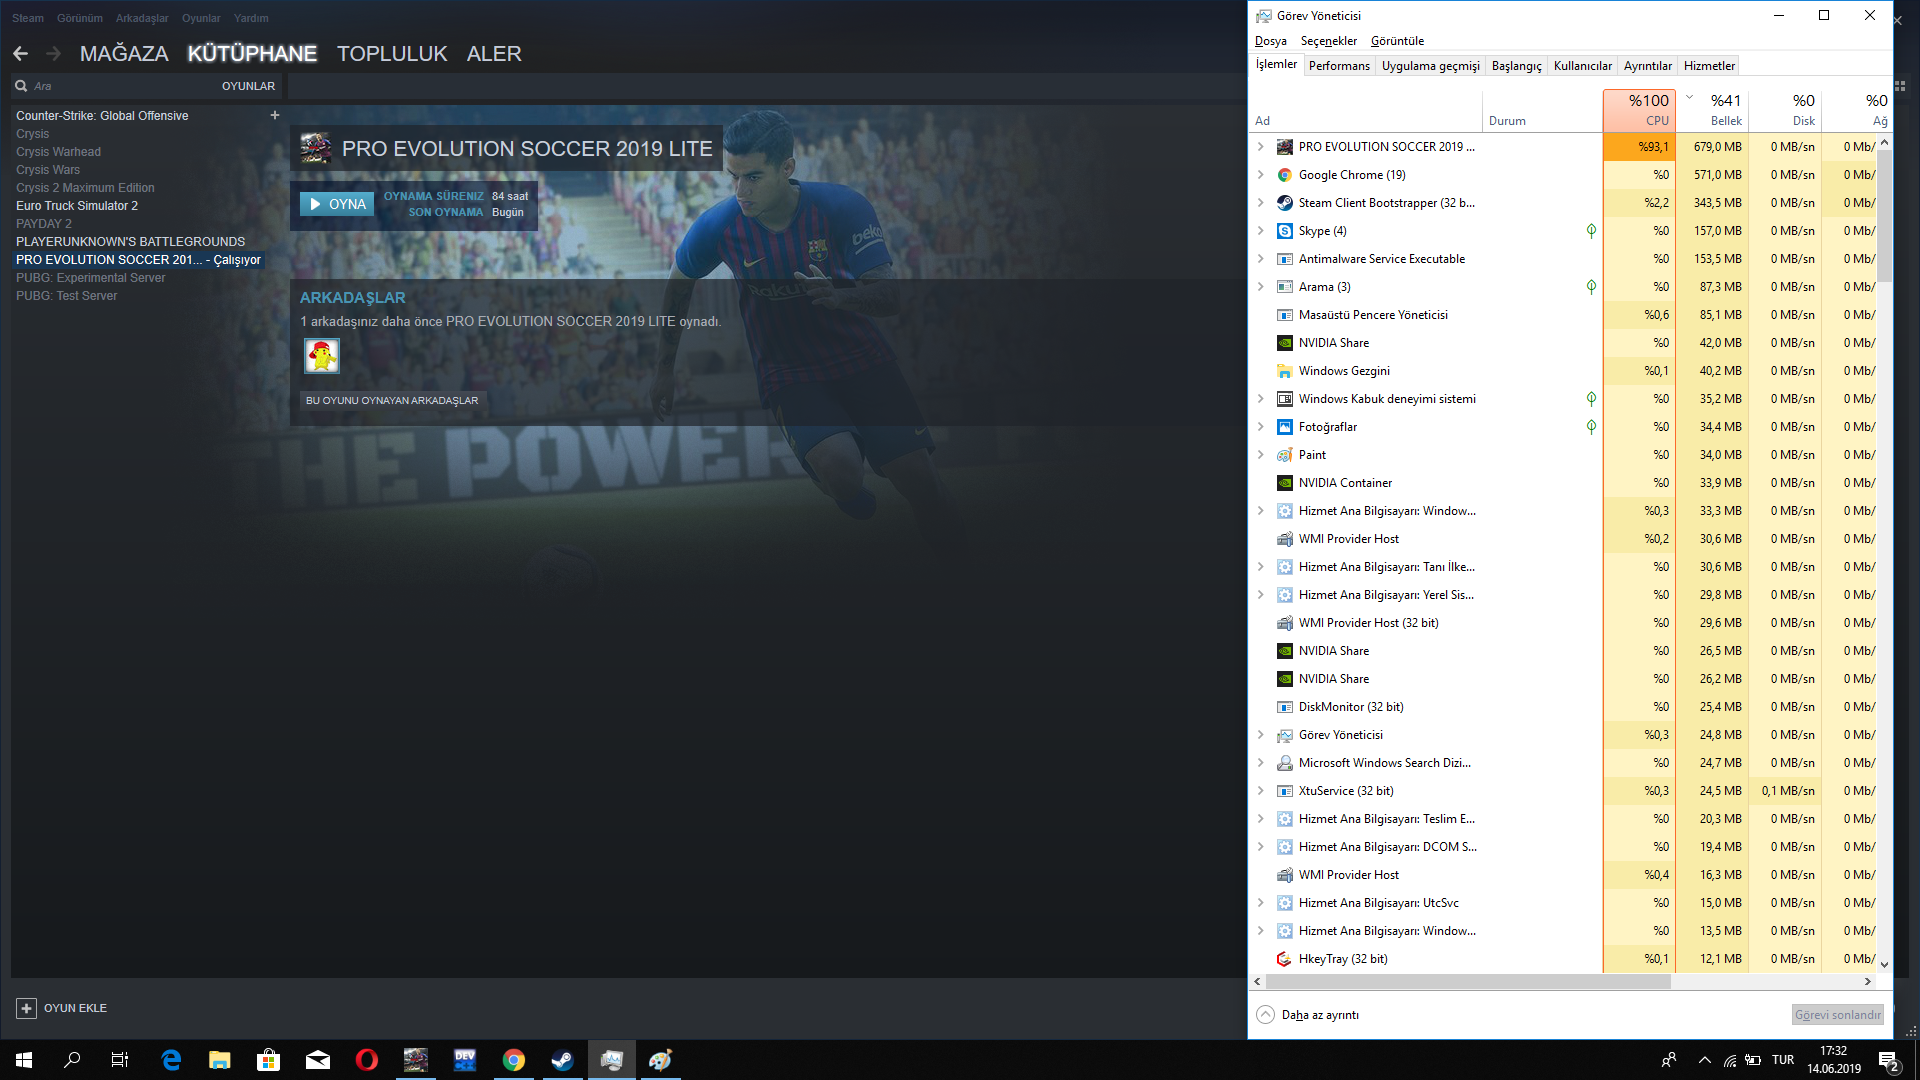Click the Skype process icon in Task Manager
This screenshot has width=1920, height=1080.
1285,231
